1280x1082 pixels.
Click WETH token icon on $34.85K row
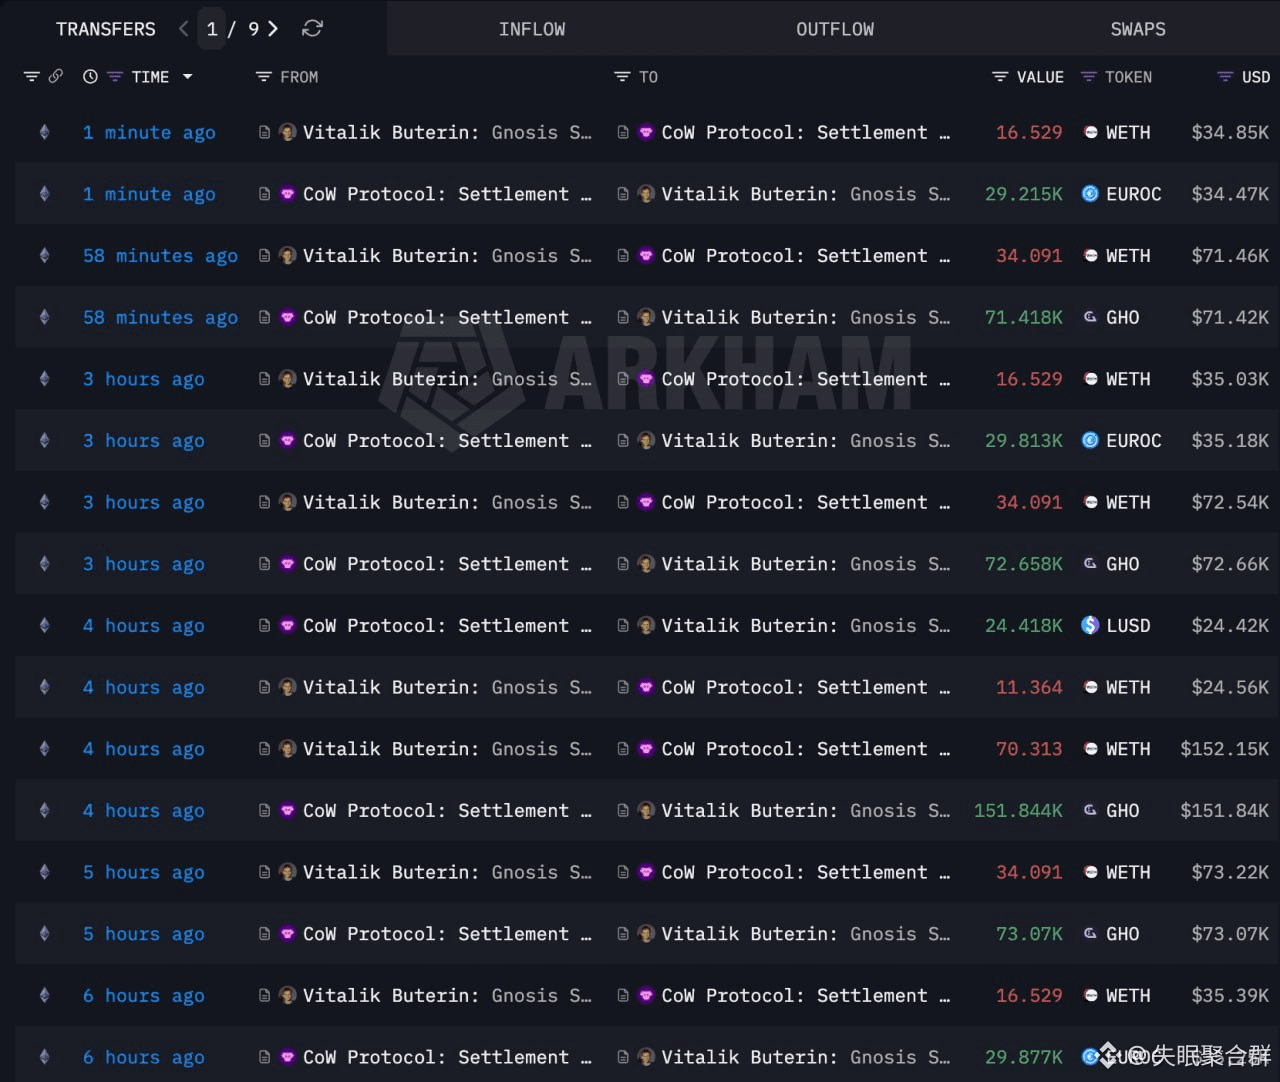pyautogui.click(x=1091, y=132)
